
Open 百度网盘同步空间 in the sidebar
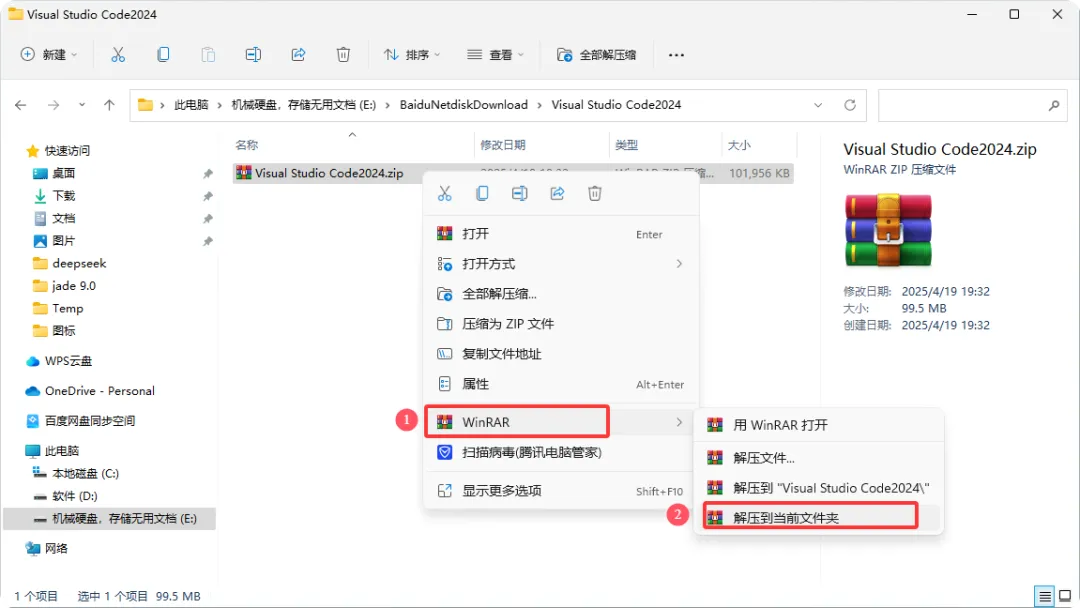[x=90, y=421]
